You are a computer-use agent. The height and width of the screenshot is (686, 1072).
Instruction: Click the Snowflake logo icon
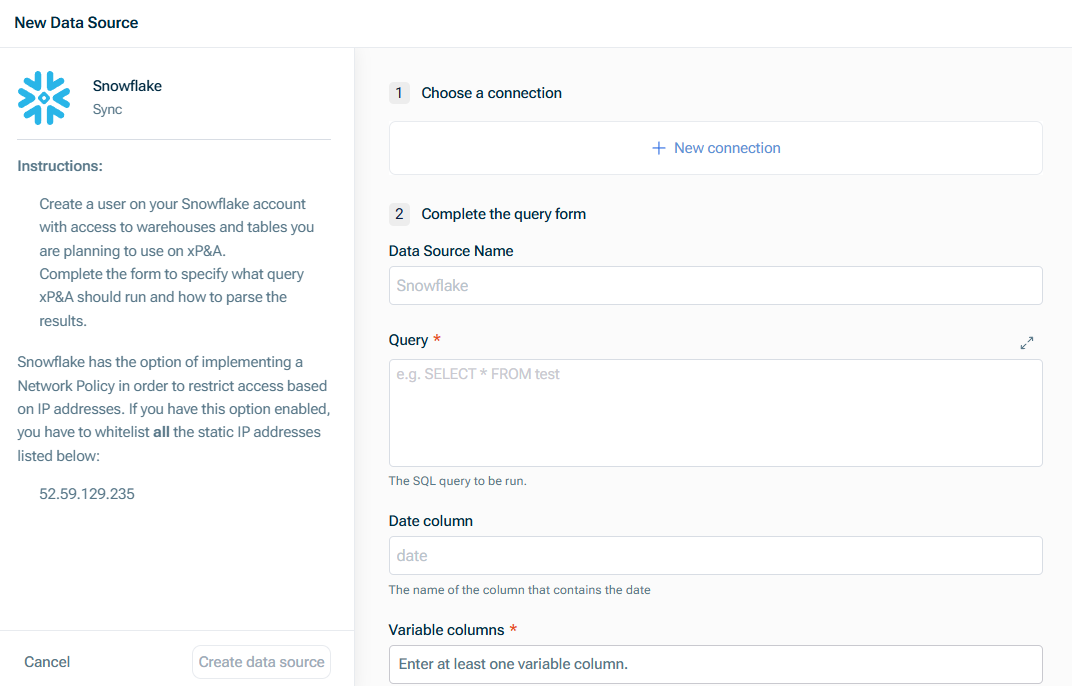pyautogui.click(x=44, y=98)
